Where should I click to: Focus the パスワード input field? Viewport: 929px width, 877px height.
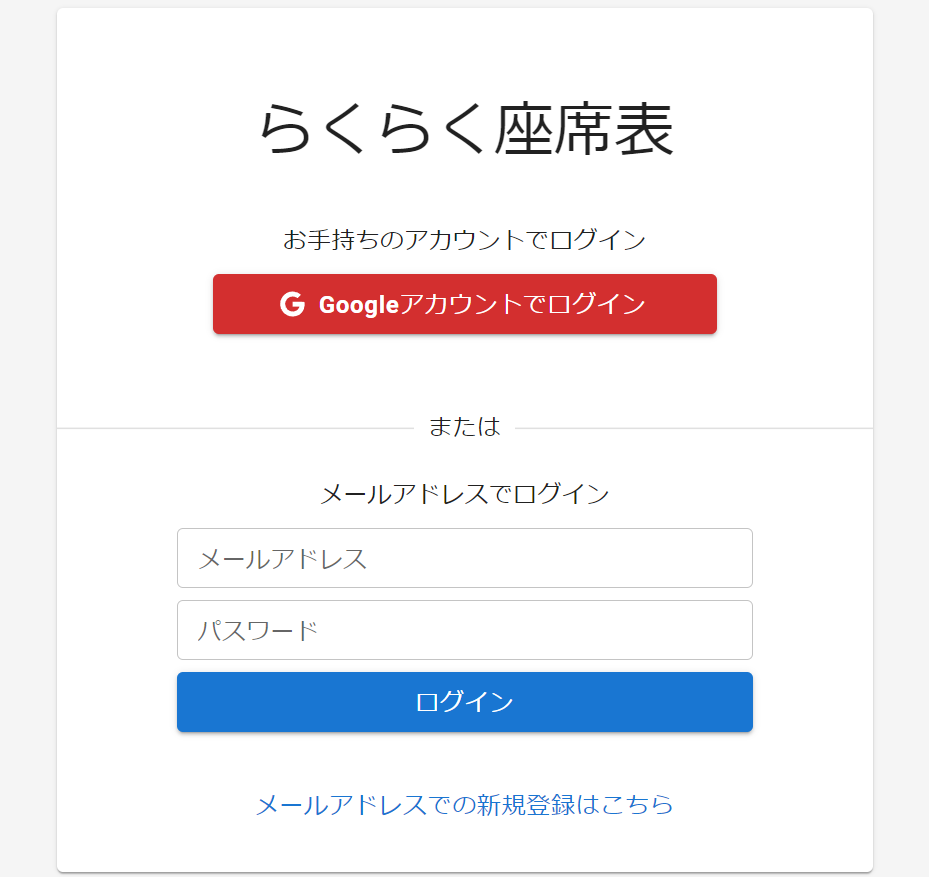pyautogui.click(x=464, y=630)
